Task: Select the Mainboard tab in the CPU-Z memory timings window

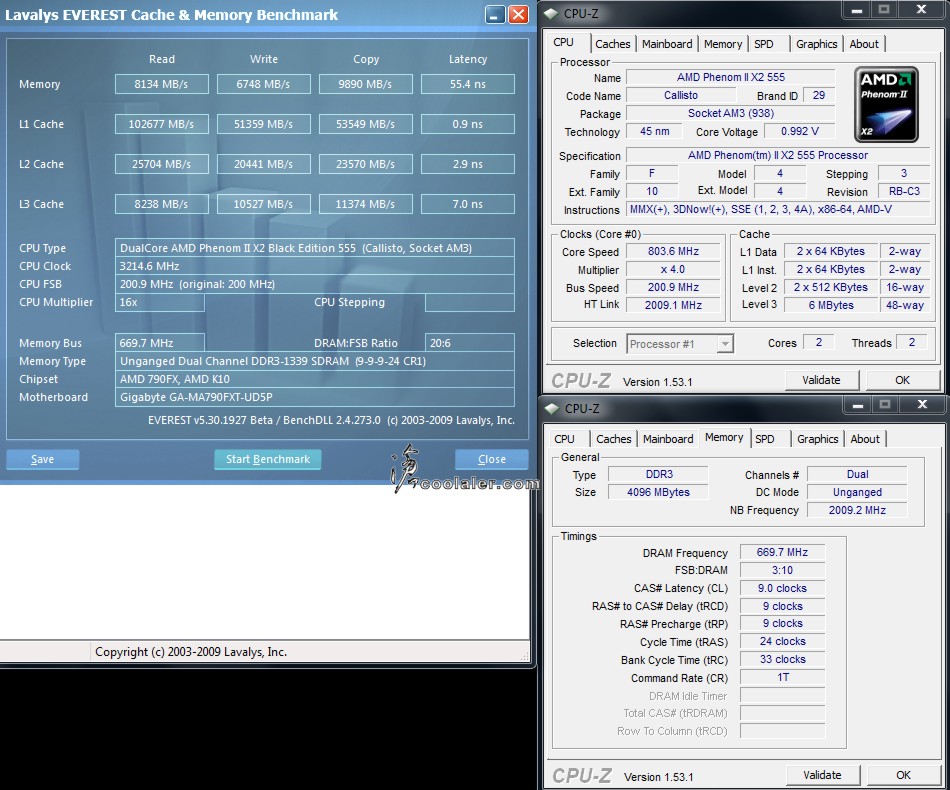Action: pos(668,439)
